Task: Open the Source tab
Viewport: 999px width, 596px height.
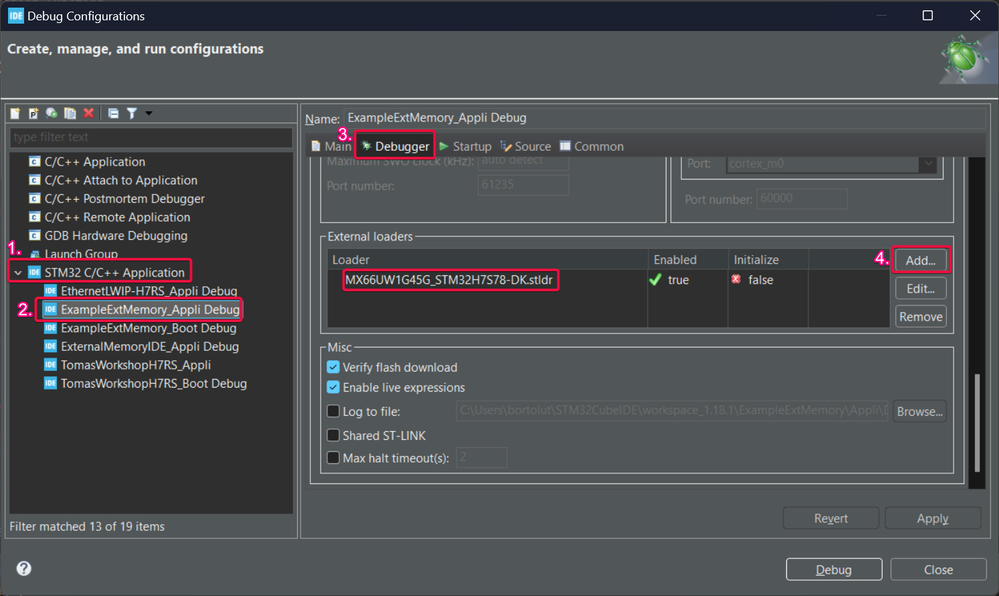Action: pos(526,146)
